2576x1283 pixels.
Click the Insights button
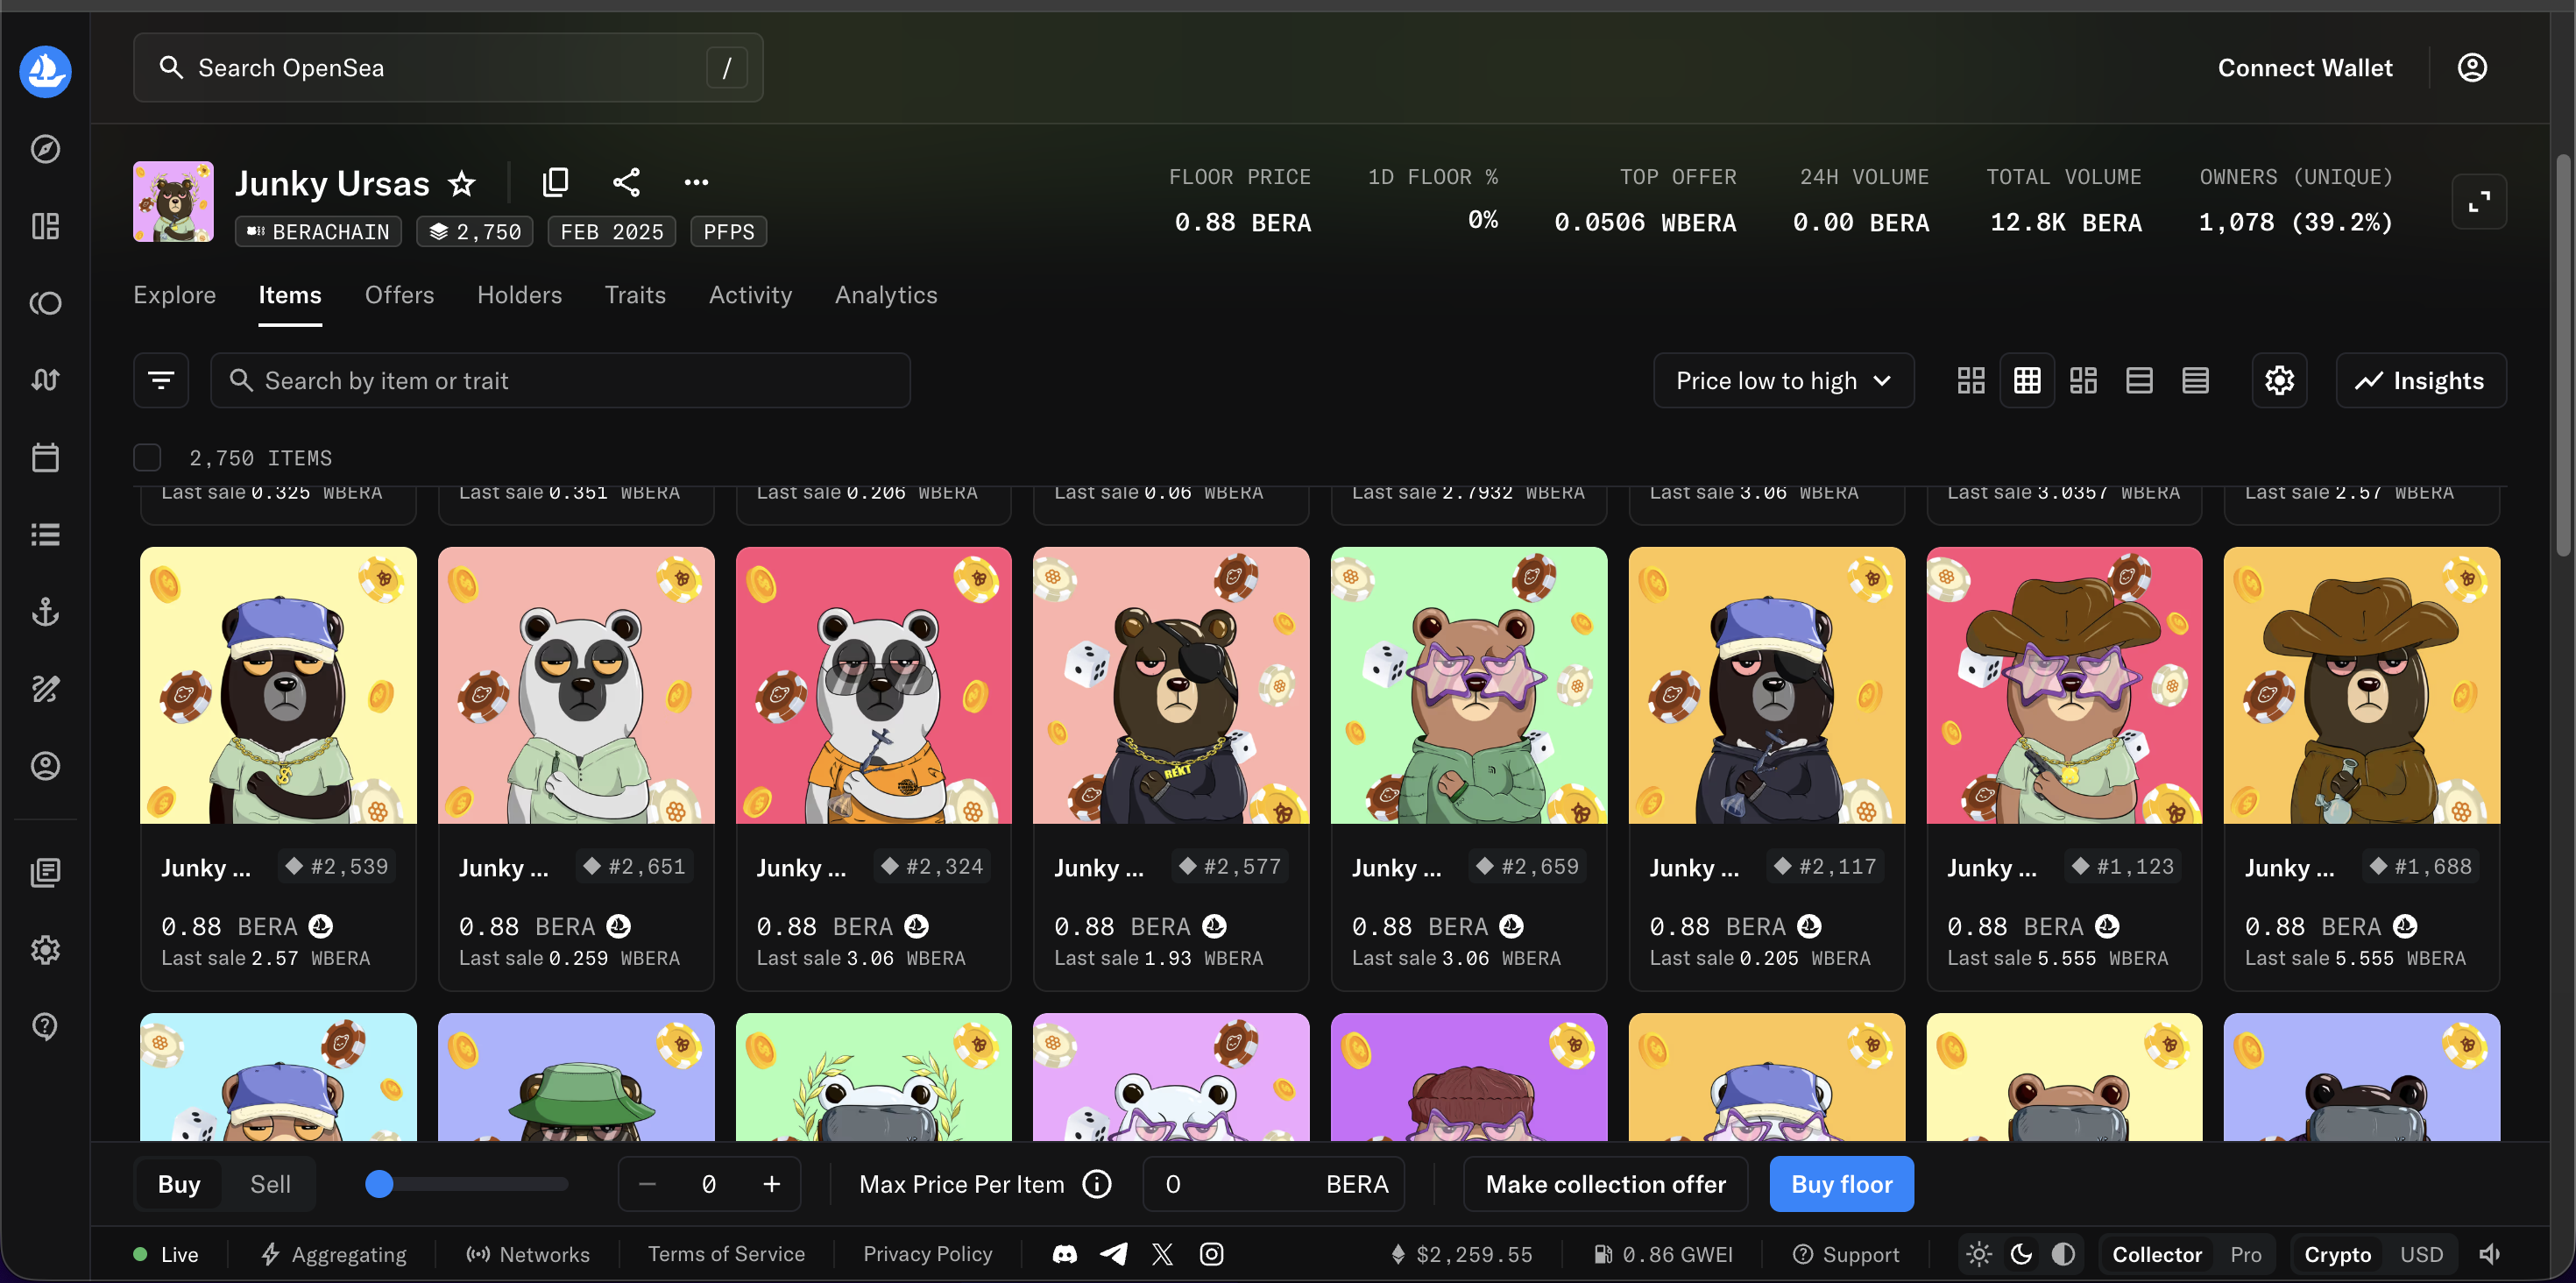2421,380
